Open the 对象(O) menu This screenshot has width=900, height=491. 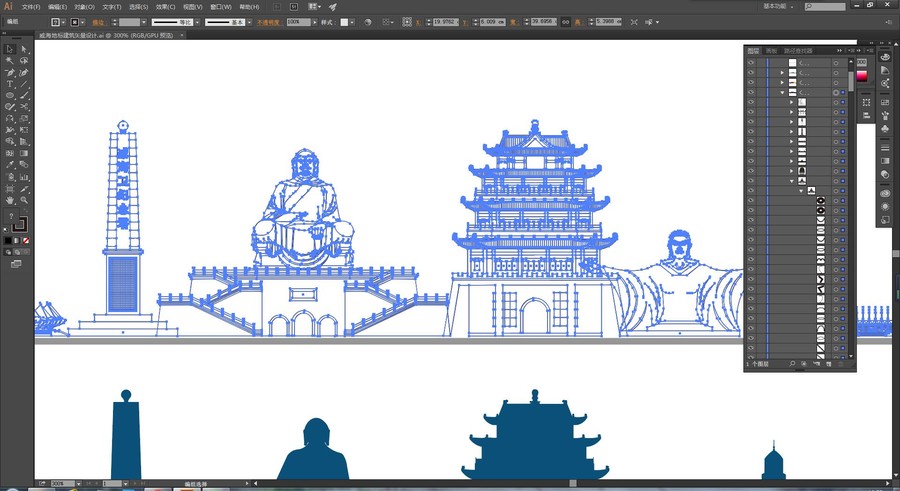pos(84,7)
